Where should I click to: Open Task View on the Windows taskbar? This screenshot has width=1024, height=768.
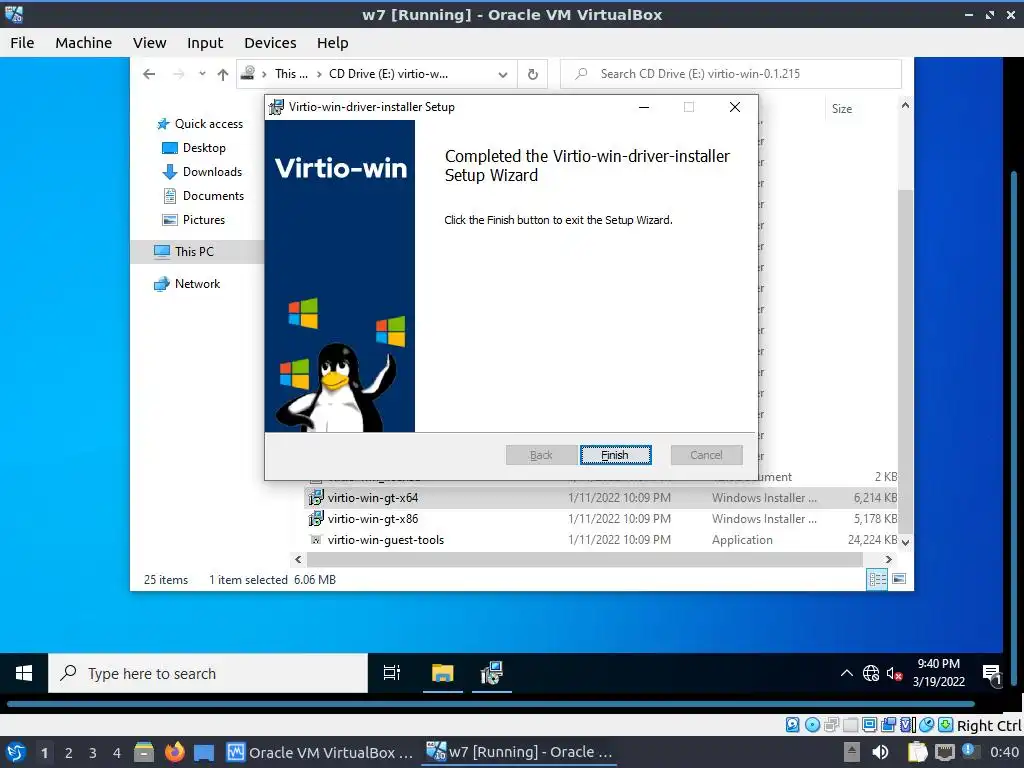[x=392, y=673]
